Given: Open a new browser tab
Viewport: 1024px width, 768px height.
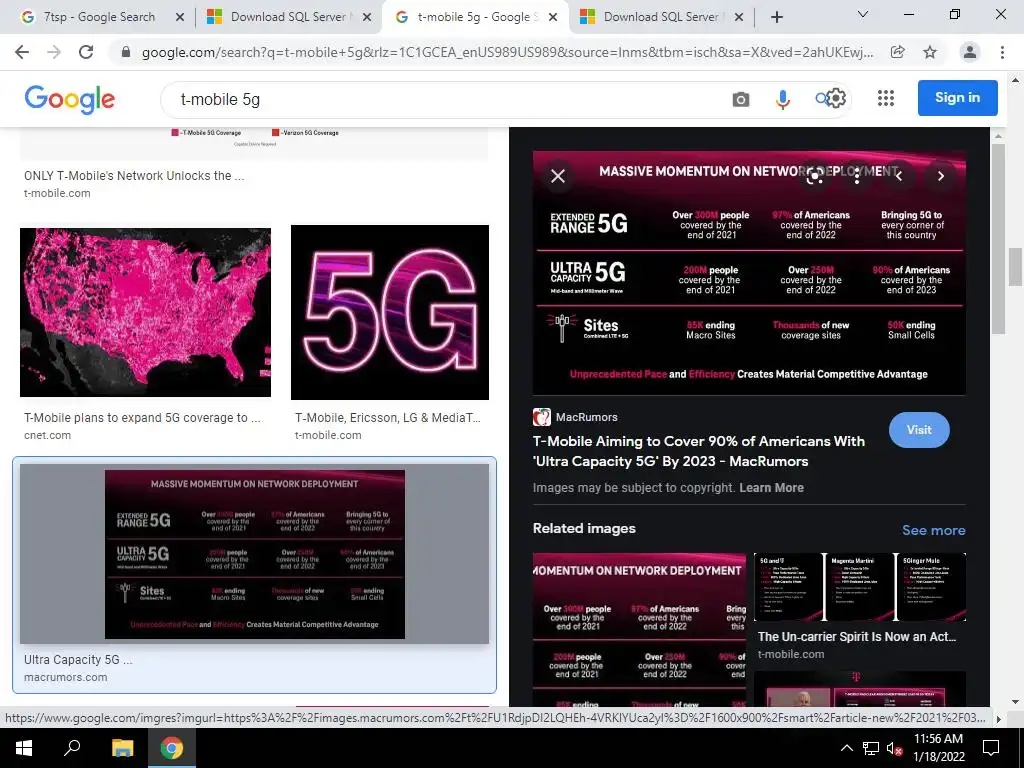Looking at the screenshot, I should (776, 17).
